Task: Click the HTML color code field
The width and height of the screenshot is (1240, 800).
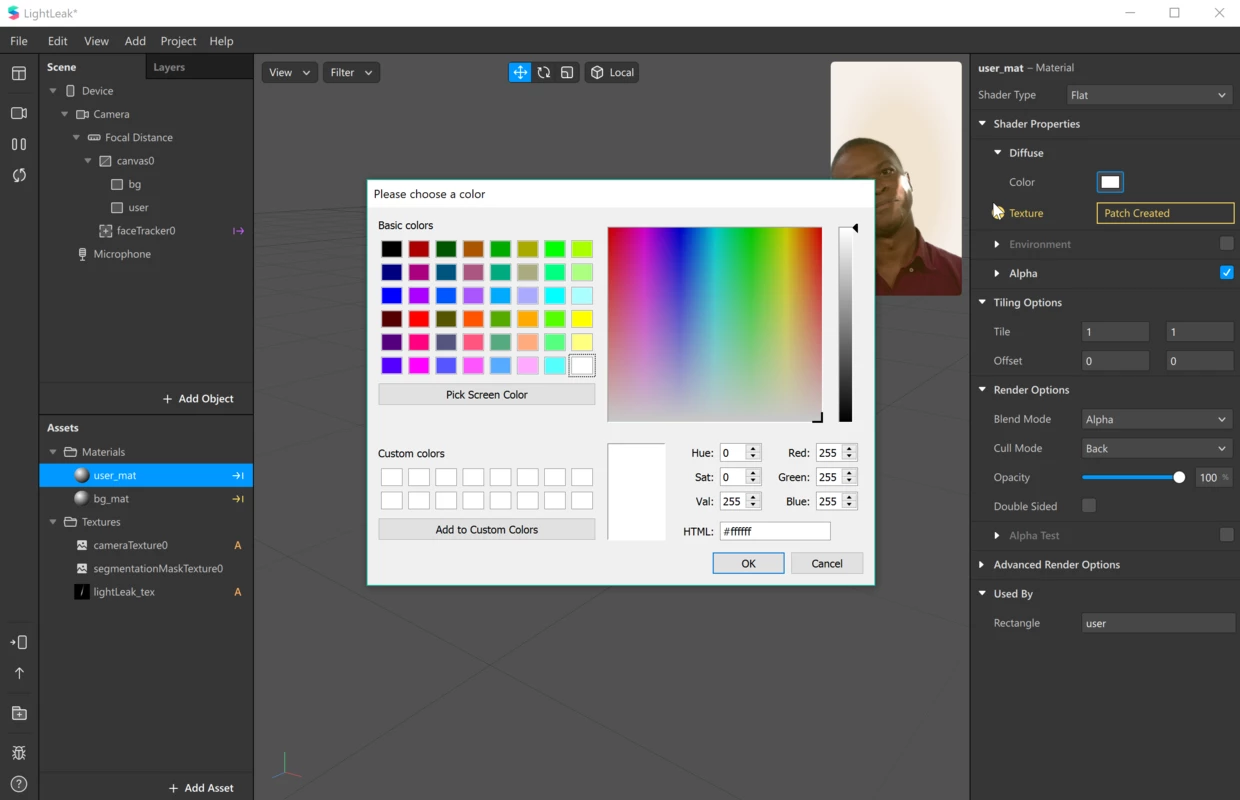Action: coord(774,532)
